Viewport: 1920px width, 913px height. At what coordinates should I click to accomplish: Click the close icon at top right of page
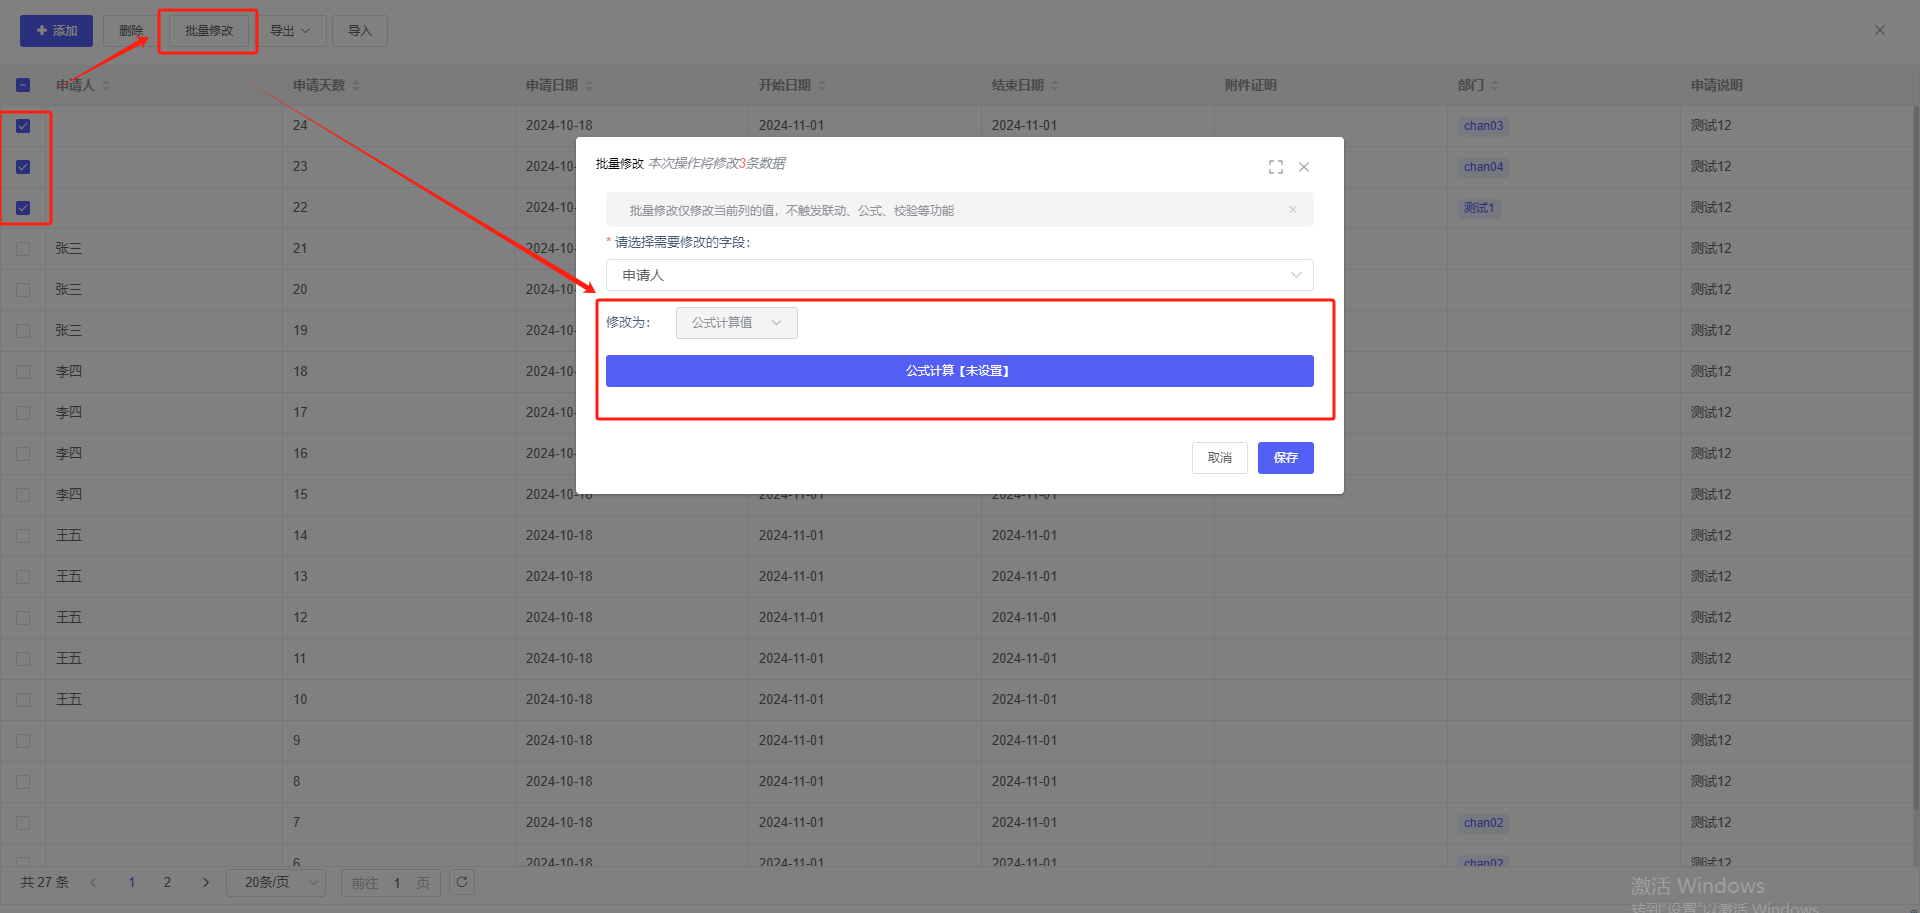(x=1879, y=30)
